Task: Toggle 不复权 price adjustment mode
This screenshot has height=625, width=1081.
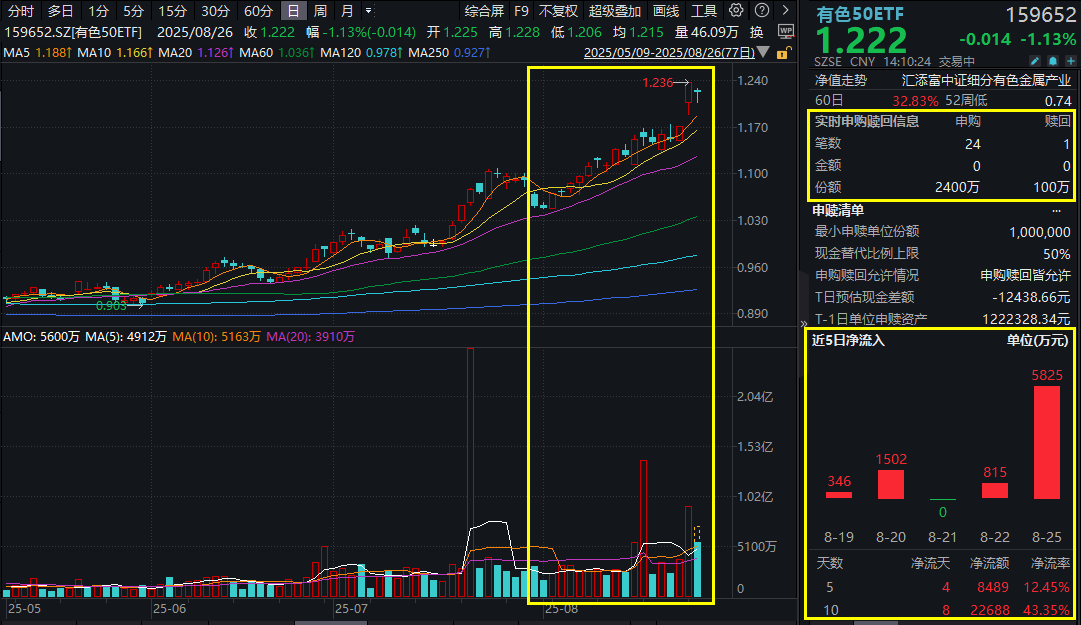Action: point(556,10)
